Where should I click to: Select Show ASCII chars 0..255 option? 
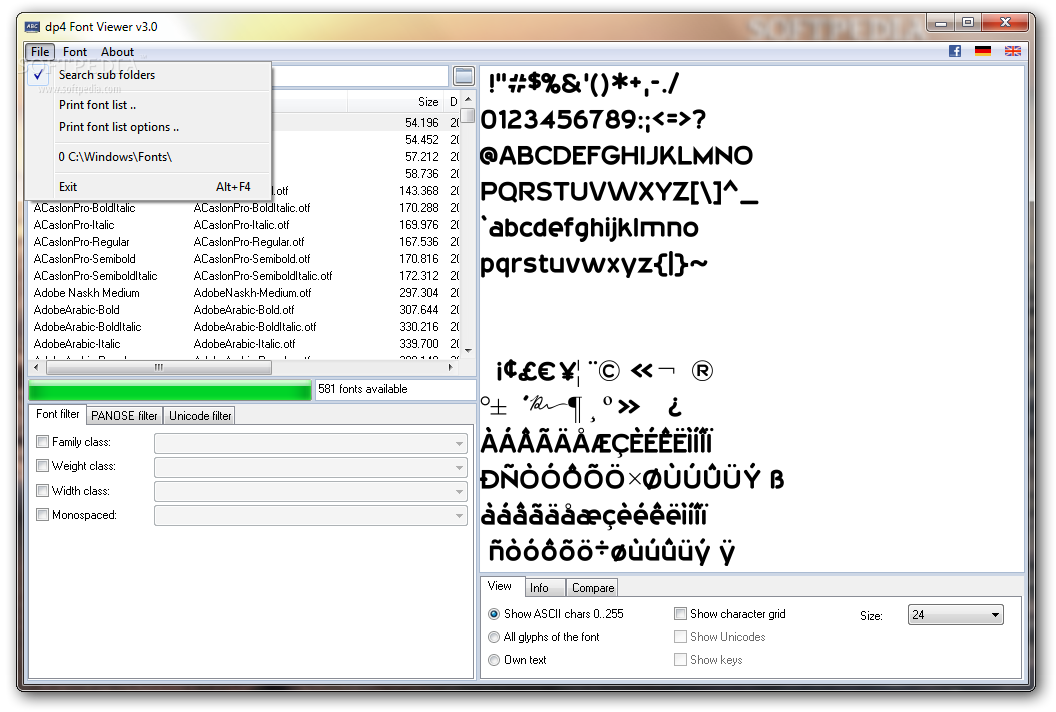pos(494,614)
